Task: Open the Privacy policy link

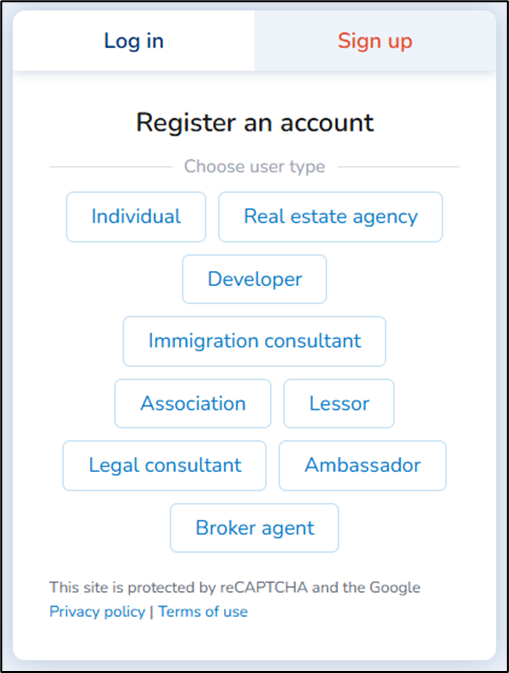Action: [97, 611]
